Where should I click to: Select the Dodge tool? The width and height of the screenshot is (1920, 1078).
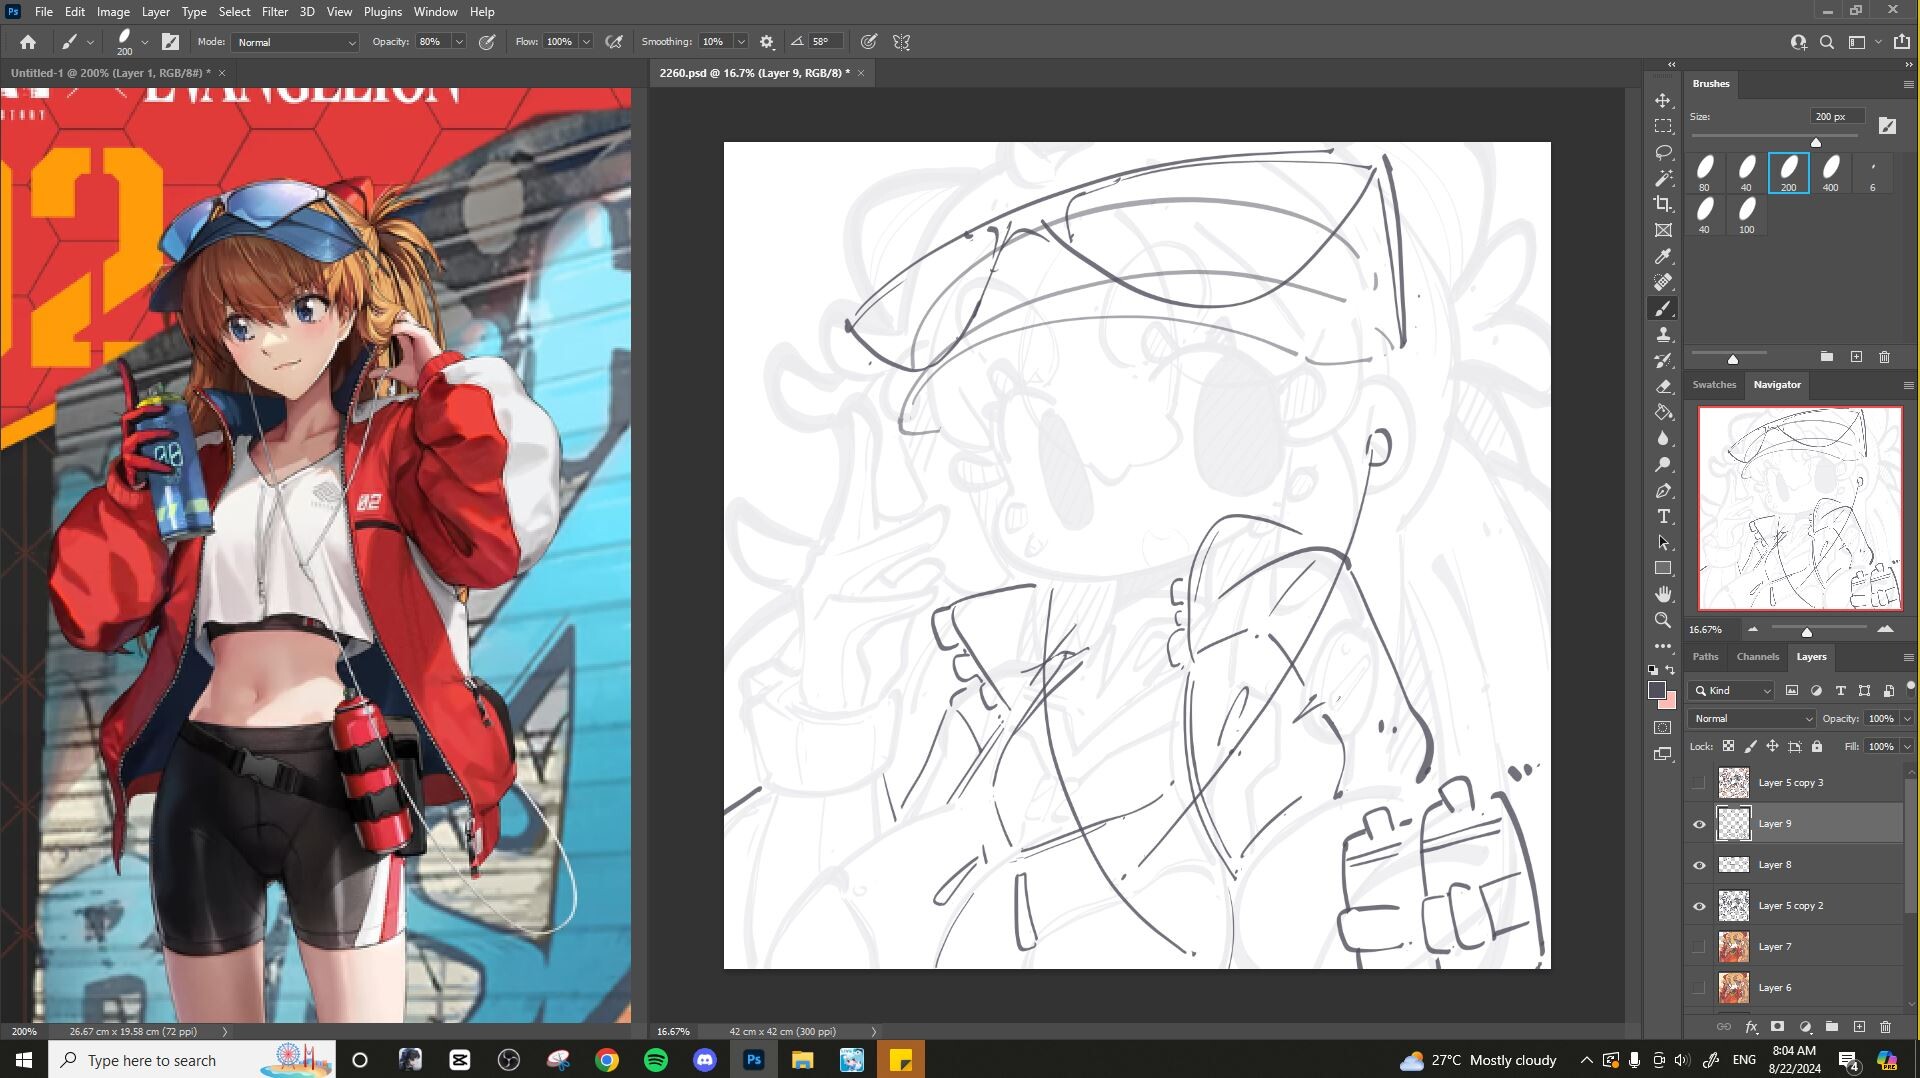1663,464
